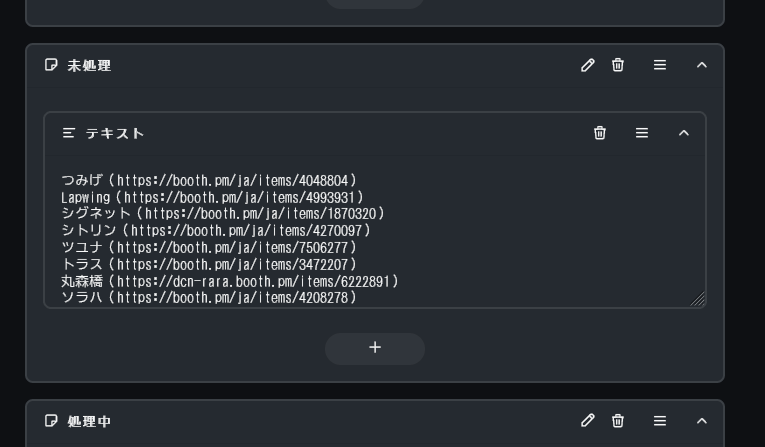Edit the 処理中 section title with pencil icon

click(x=588, y=421)
